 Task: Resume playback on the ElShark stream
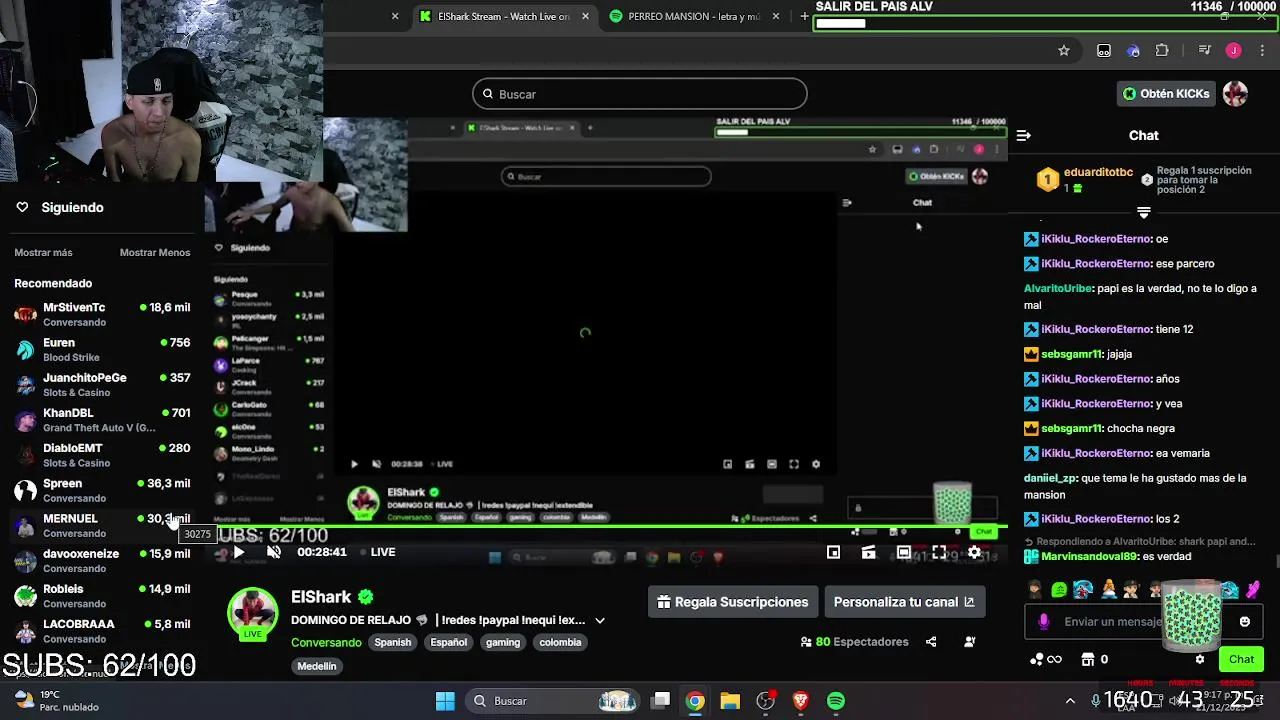pos(238,552)
